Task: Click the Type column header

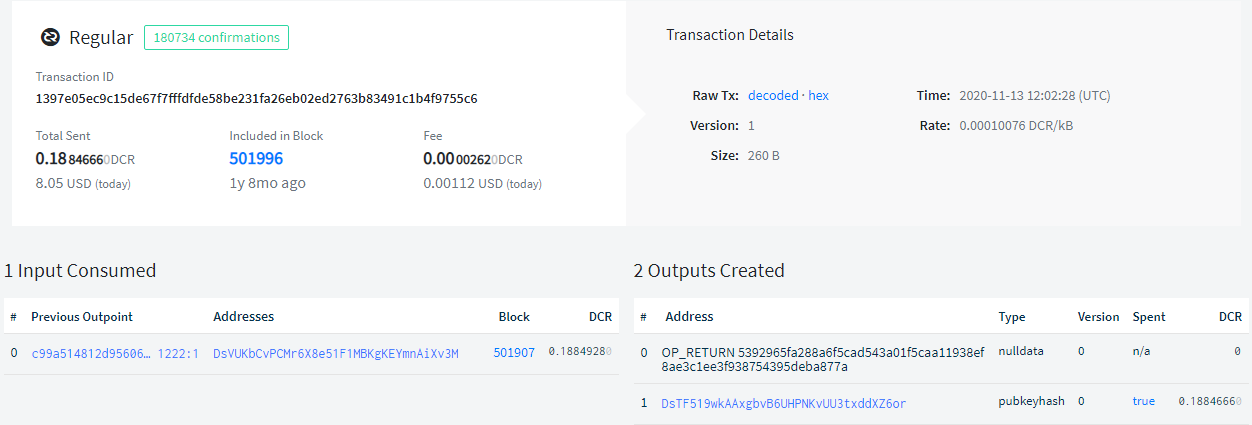Action: click(x=1012, y=316)
